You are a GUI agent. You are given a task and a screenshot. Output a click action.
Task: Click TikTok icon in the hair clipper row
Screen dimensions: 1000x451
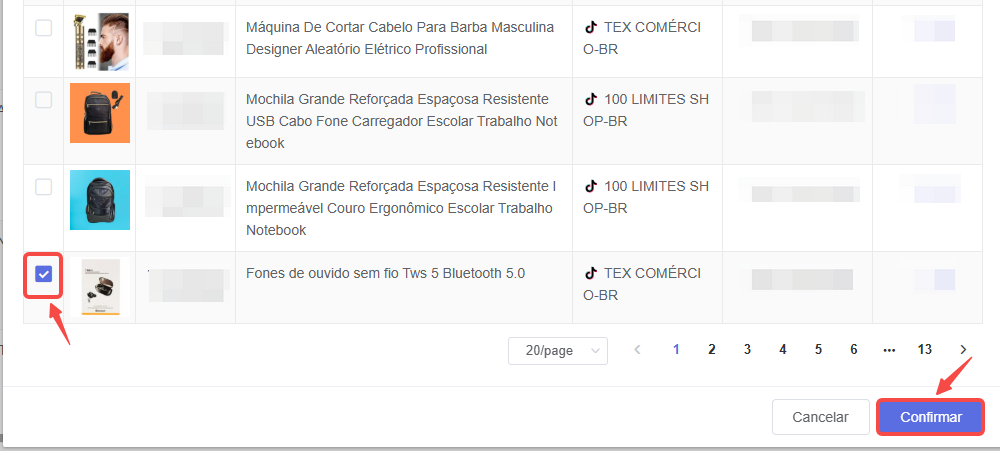(591, 28)
